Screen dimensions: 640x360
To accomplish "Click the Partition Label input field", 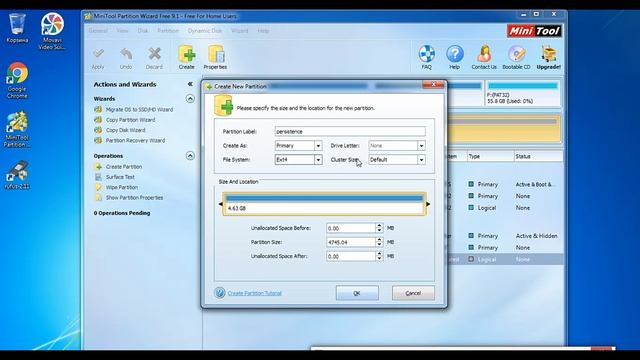I will [x=350, y=131].
